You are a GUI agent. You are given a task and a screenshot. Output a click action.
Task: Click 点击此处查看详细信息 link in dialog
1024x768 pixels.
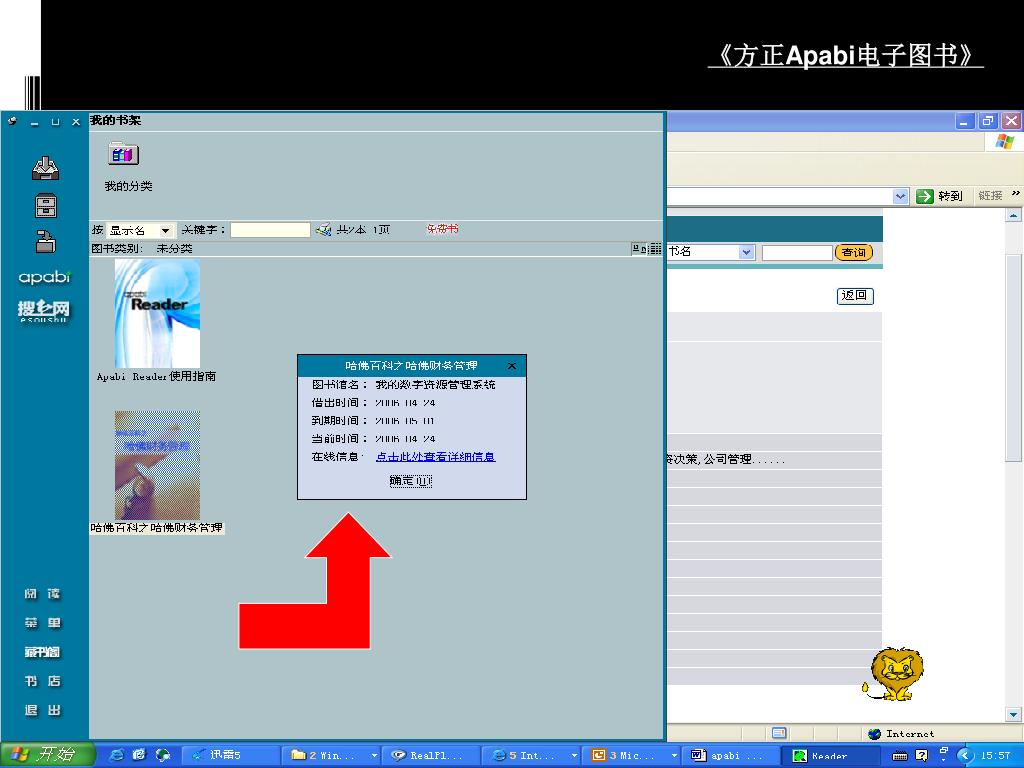pyautogui.click(x=436, y=457)
